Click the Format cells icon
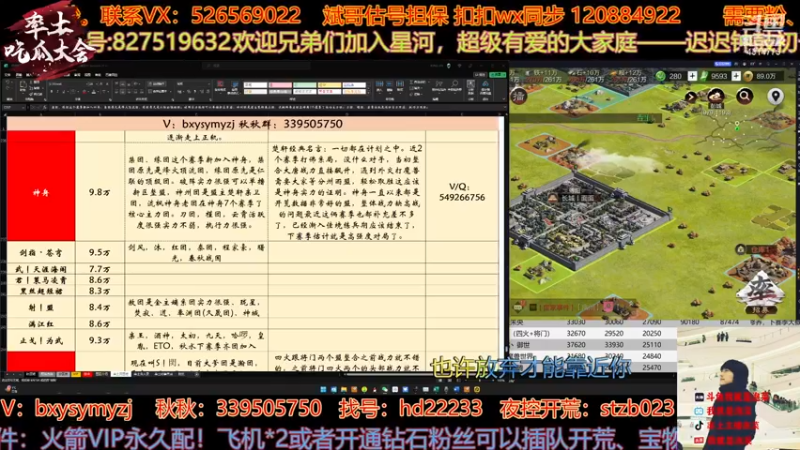 point(401,86)
